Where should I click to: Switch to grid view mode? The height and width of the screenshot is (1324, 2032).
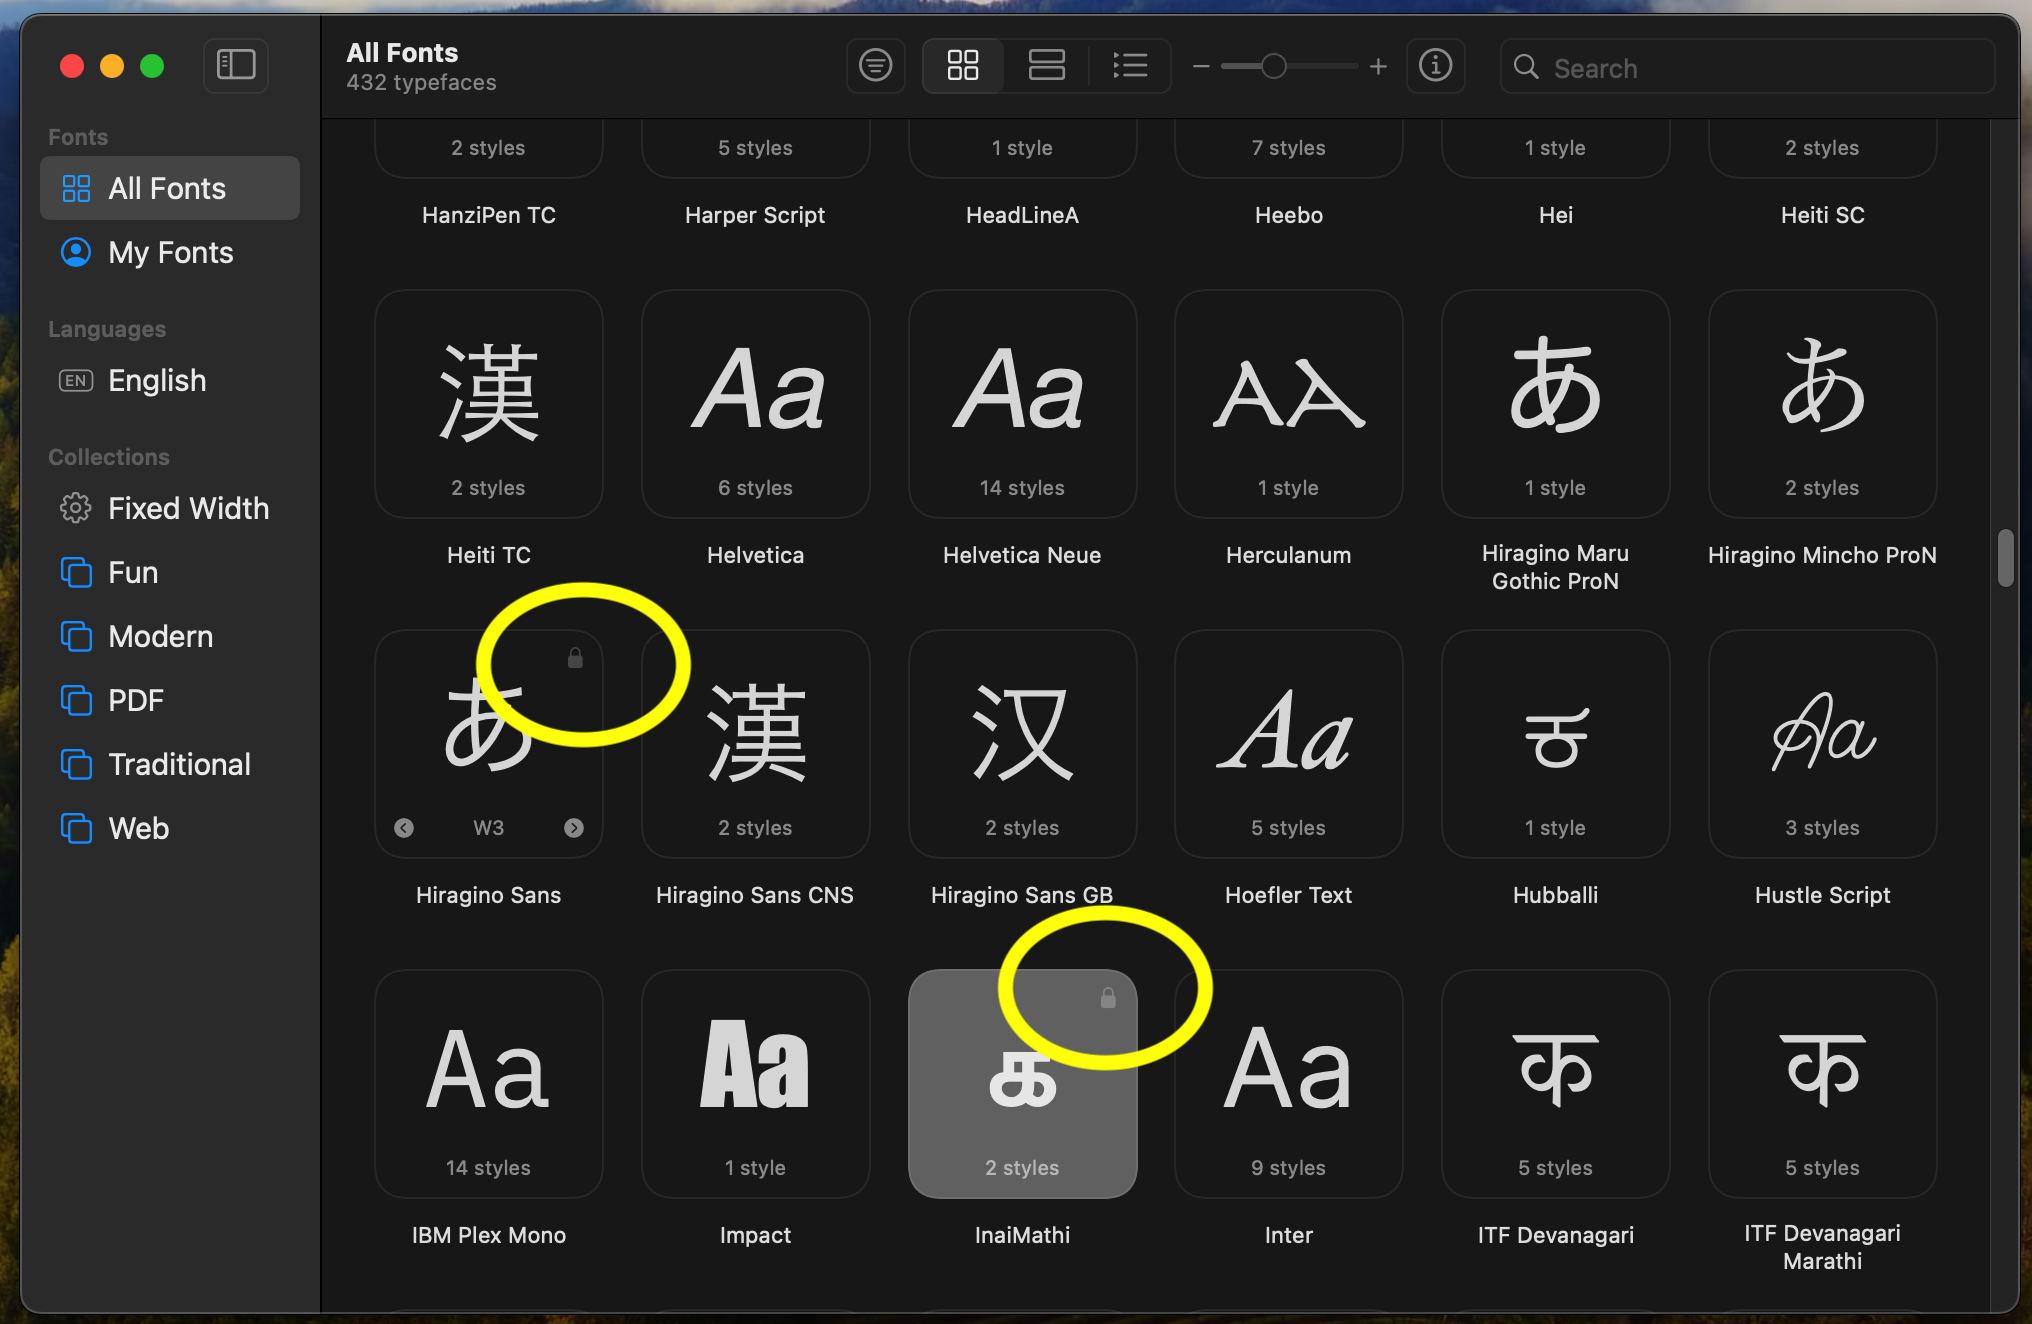point(962,66)
